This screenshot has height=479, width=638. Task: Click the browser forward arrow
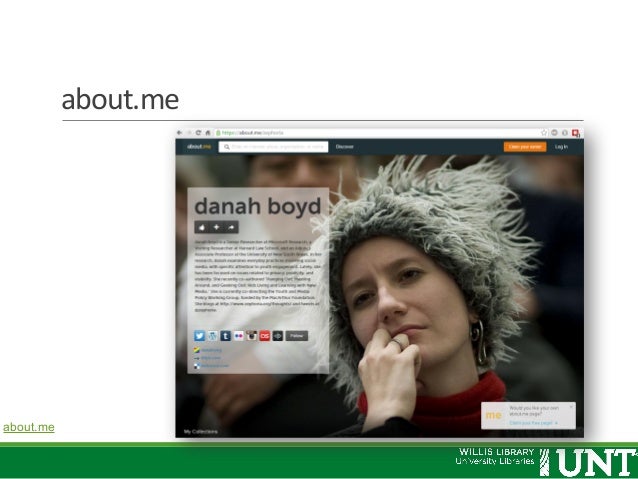click(189, 133)
